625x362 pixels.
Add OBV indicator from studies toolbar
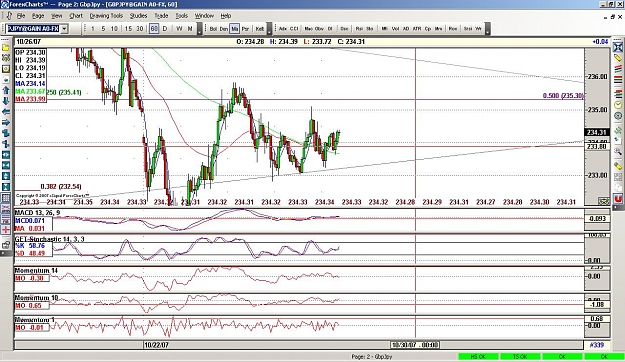319,29
